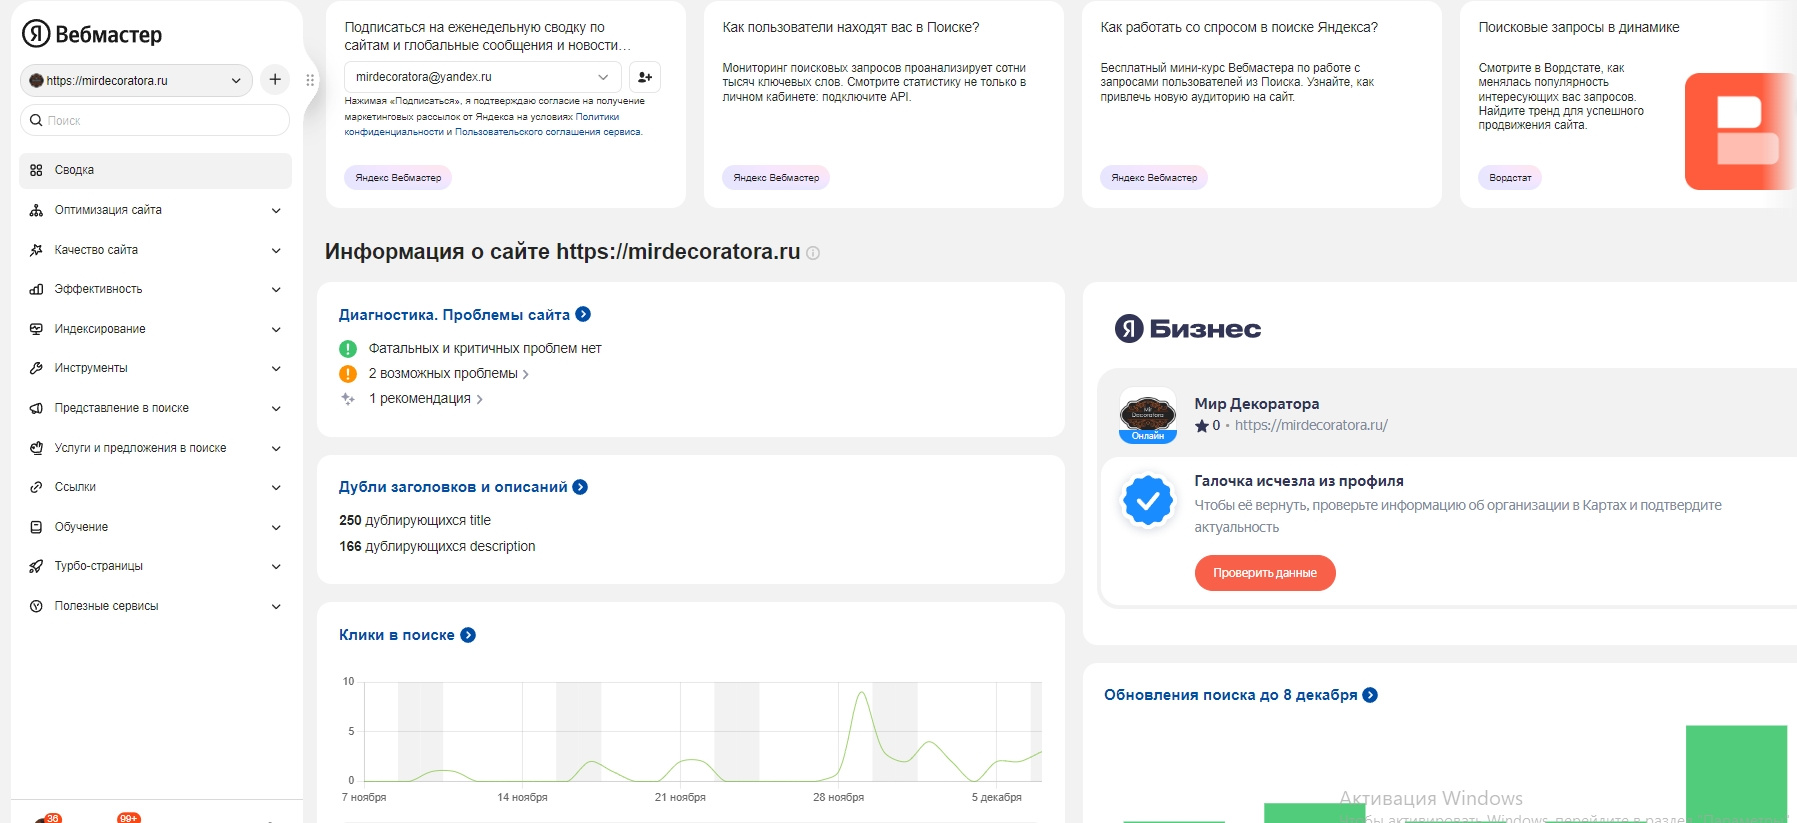Image resolution: width=1797 pixels, height=823 pixels.
Task: Expand Полезные сервисы section chevron
Action: coord(276,606)
